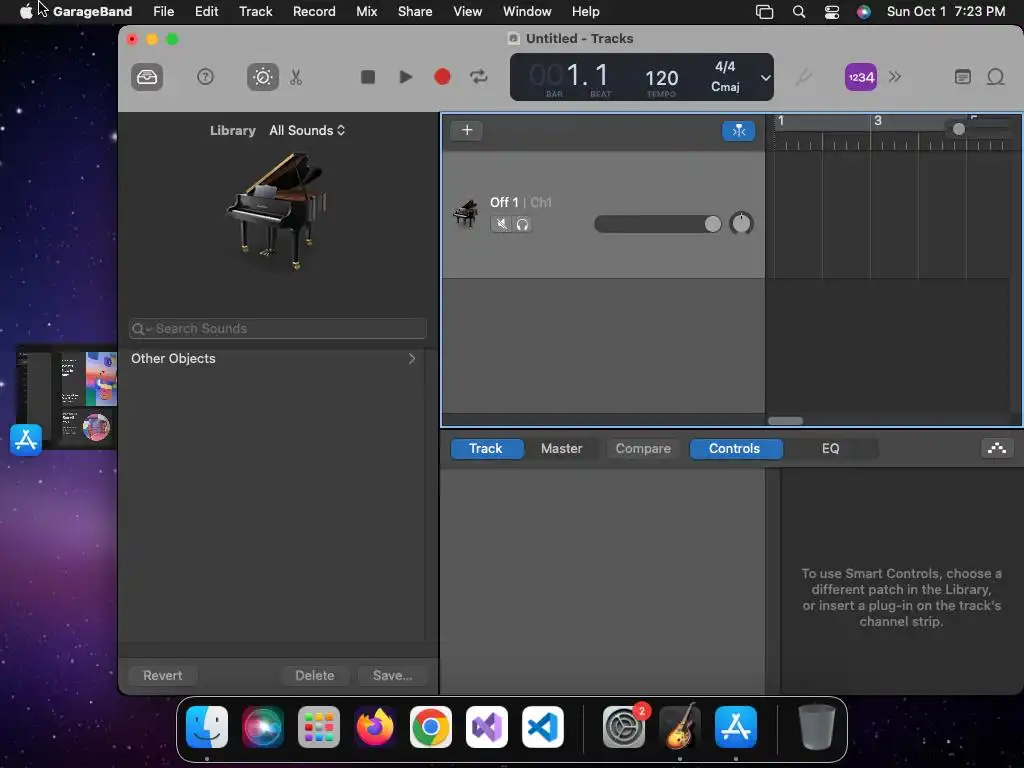Screen dimensions: 1024x768
Task: Expand the toolbar overflow double-chevron
Action: [895, 77]
